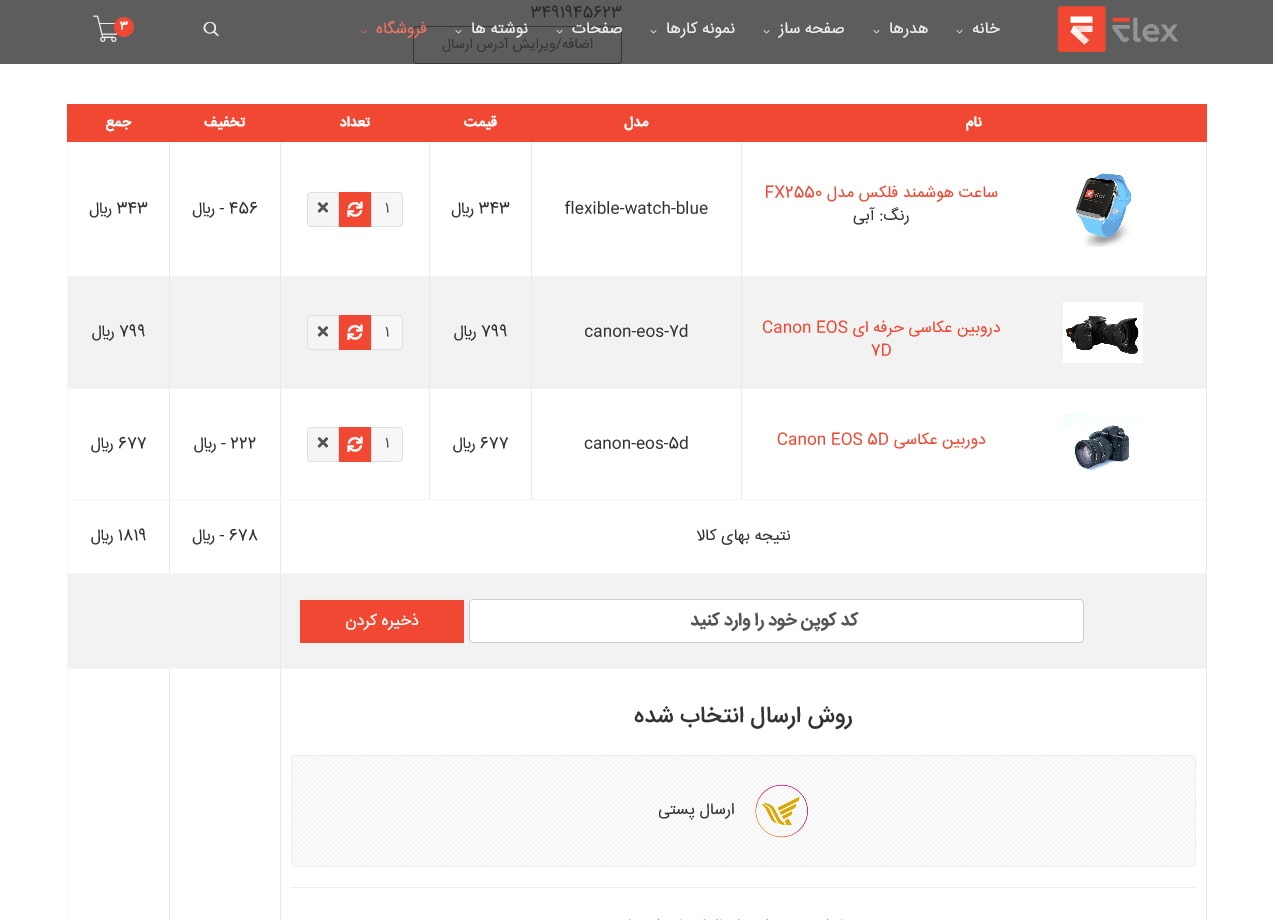Remove canon-eos-5d from cart
Image resolution: width=1273 pixels, height=920 pixels.
click(x=323, y=444)
